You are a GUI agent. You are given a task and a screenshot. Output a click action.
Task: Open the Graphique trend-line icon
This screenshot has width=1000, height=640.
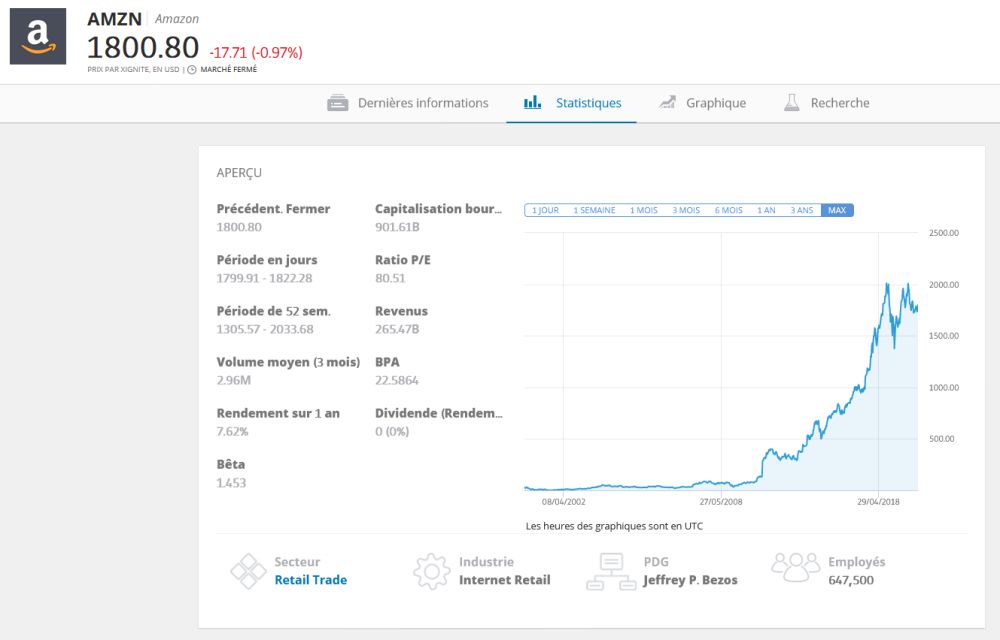pos(667,101)
